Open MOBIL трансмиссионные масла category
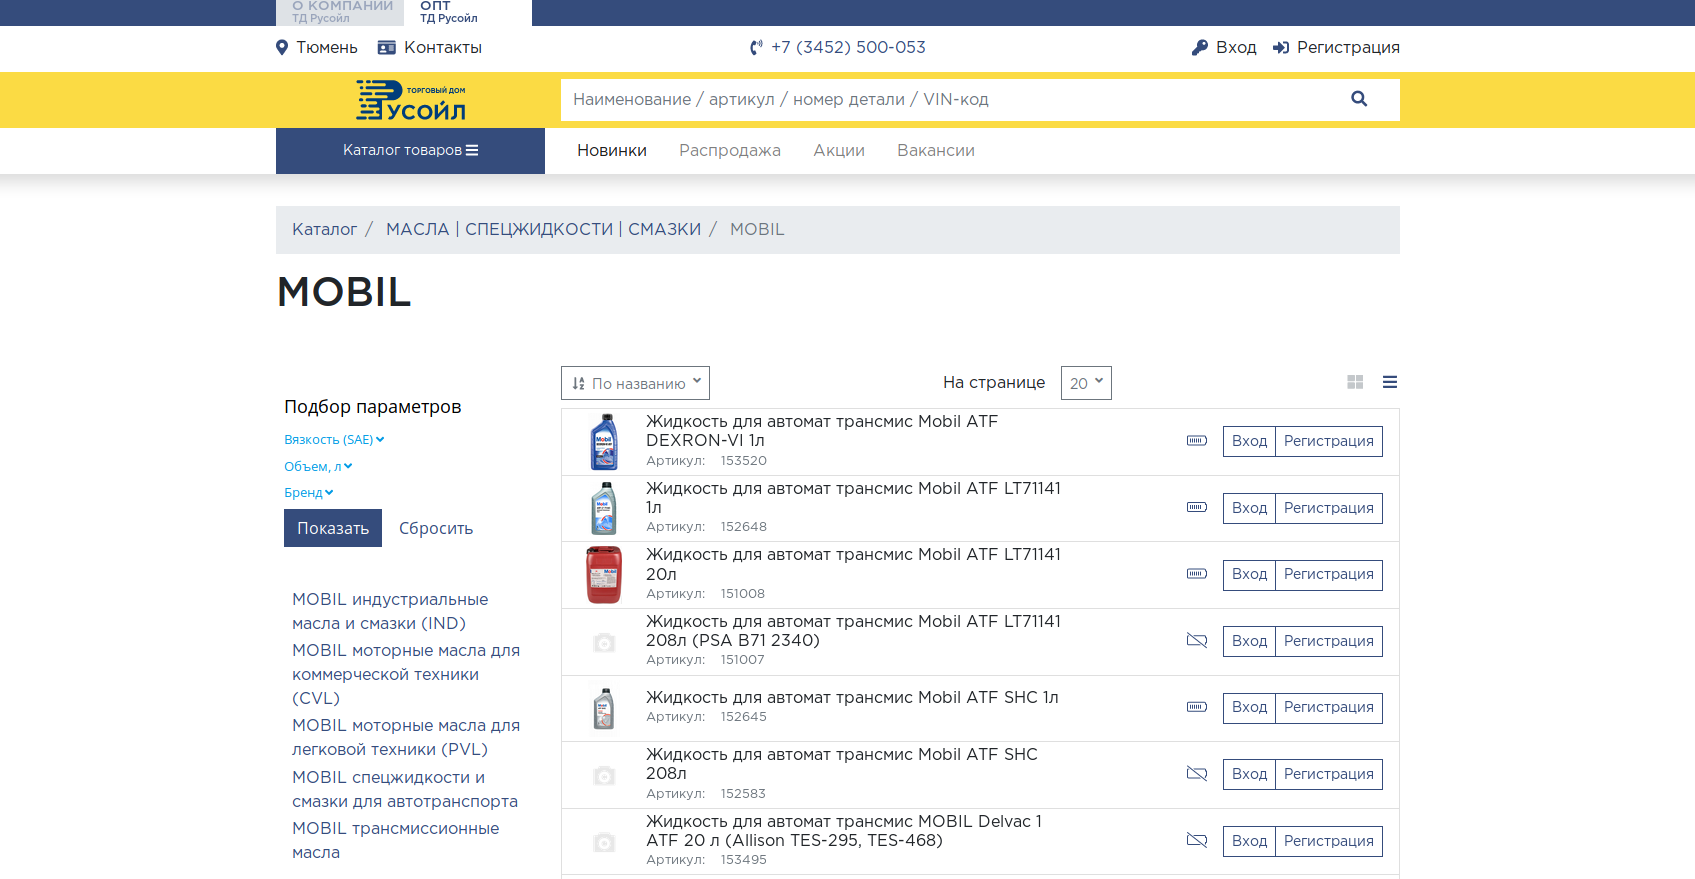 (x=395, y=840)
